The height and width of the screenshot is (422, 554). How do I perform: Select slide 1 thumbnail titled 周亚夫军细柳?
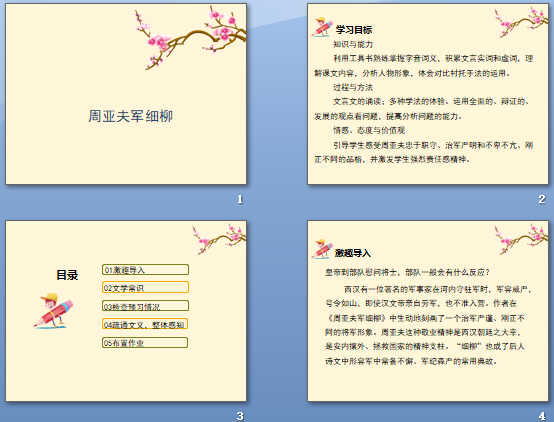coord(126,94)
